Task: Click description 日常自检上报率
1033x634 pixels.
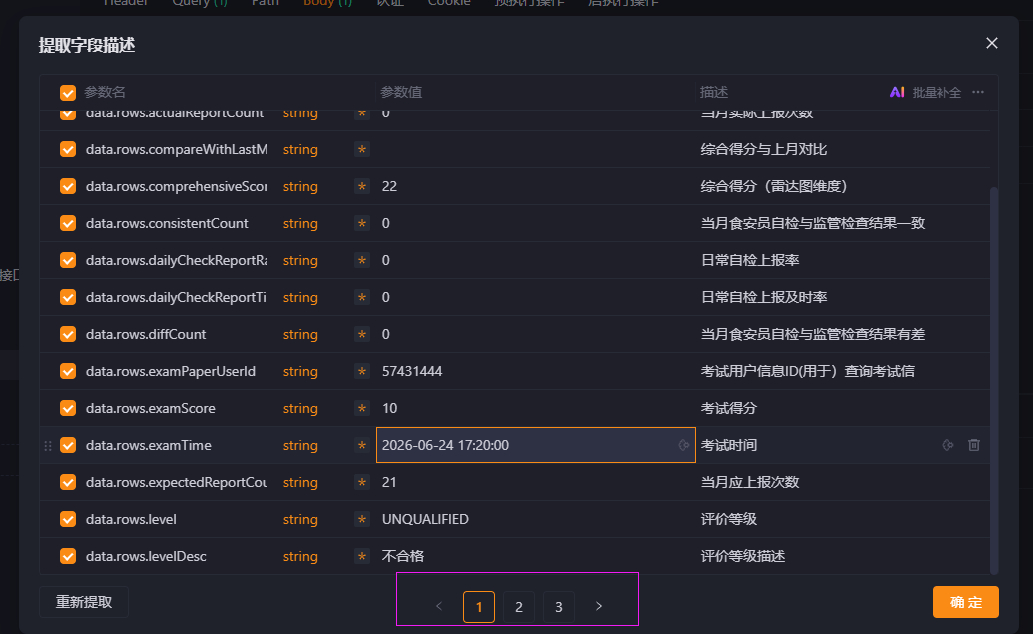Action: (750, 260)
